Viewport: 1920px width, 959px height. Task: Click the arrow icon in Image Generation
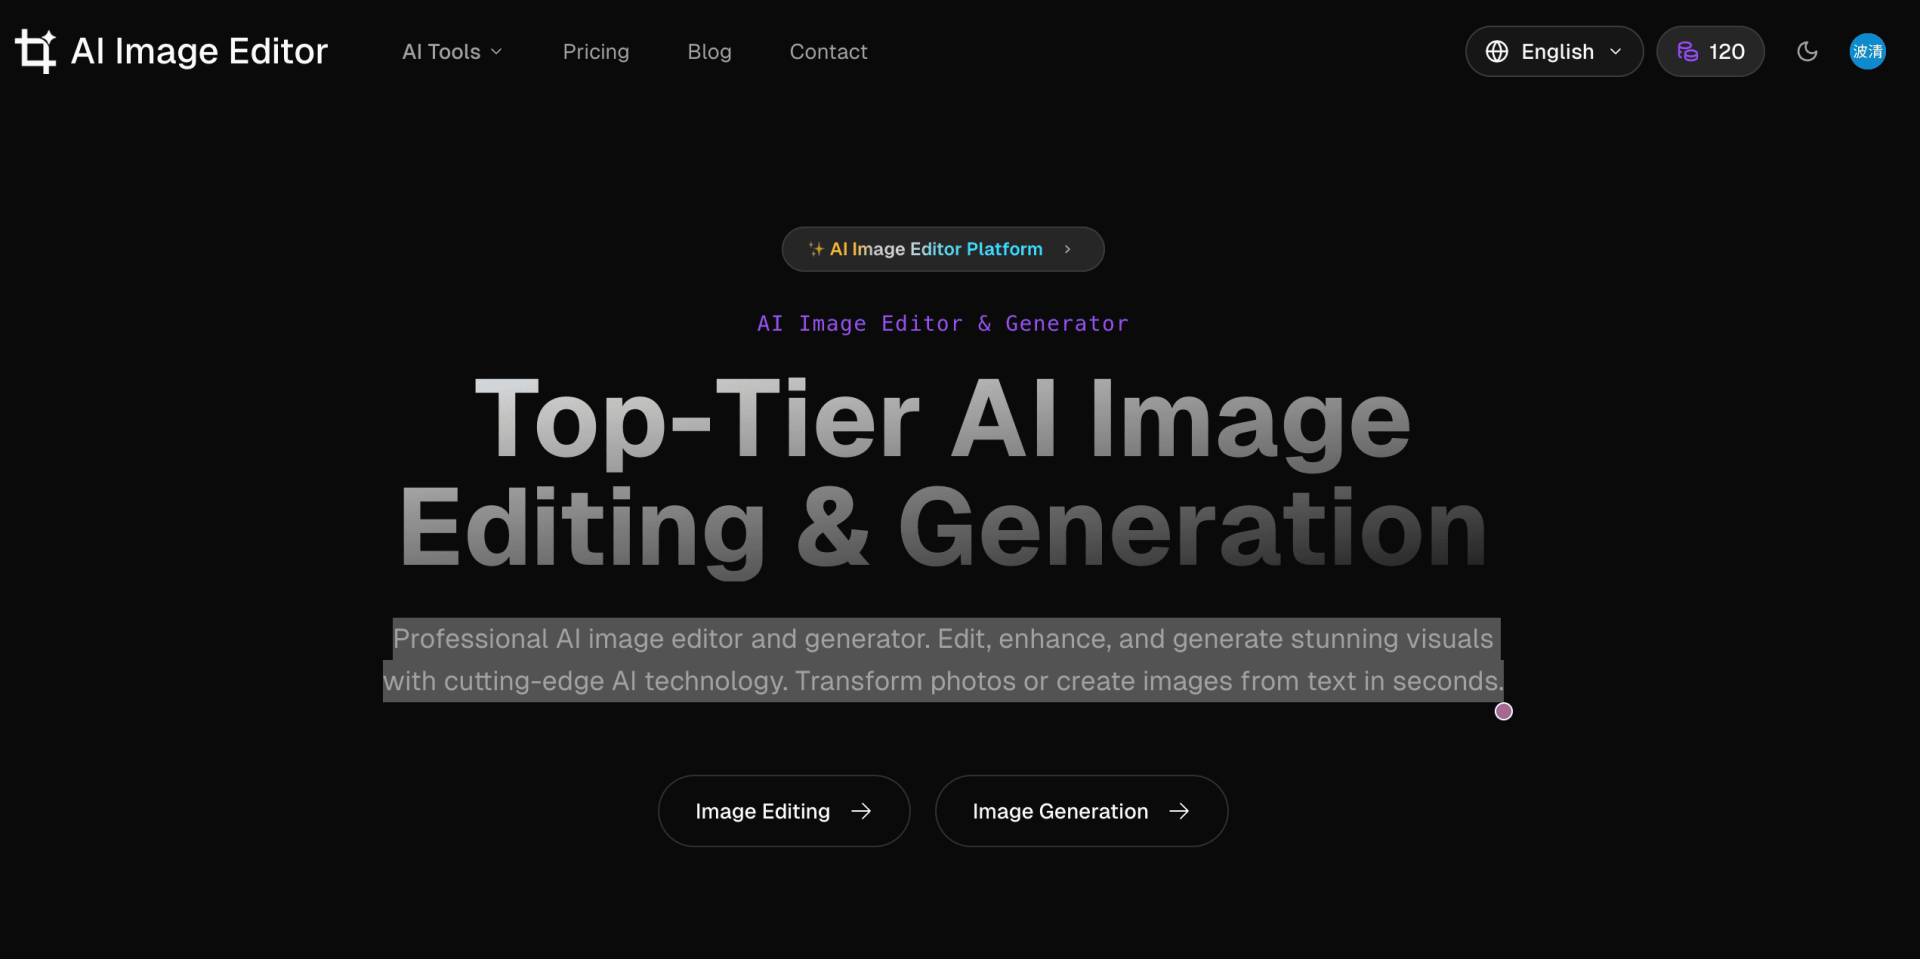[x=1179, y=811]
